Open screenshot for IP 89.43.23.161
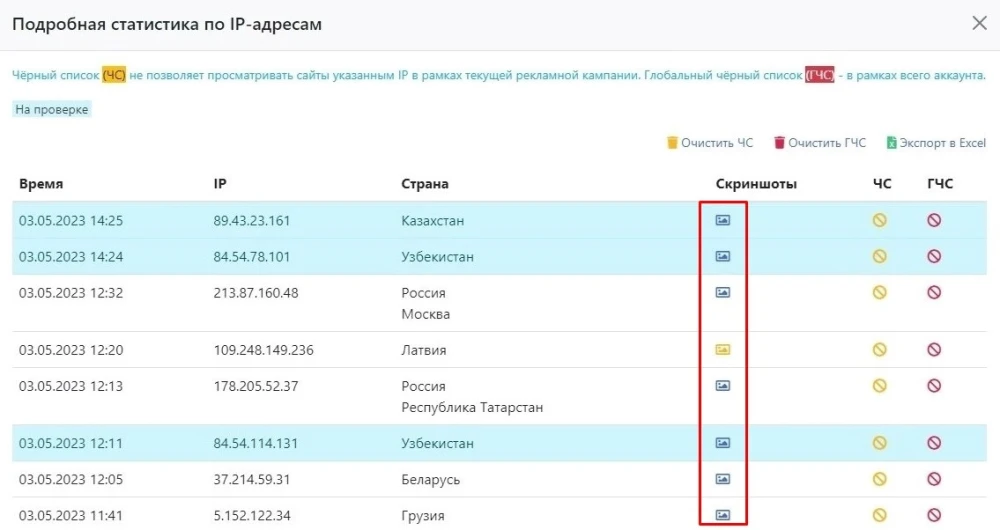1000x530 pixels. point(723,220)
